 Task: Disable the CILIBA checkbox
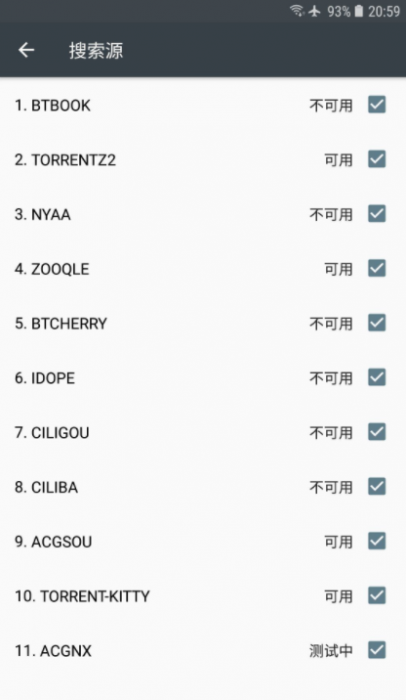[377, 487]
